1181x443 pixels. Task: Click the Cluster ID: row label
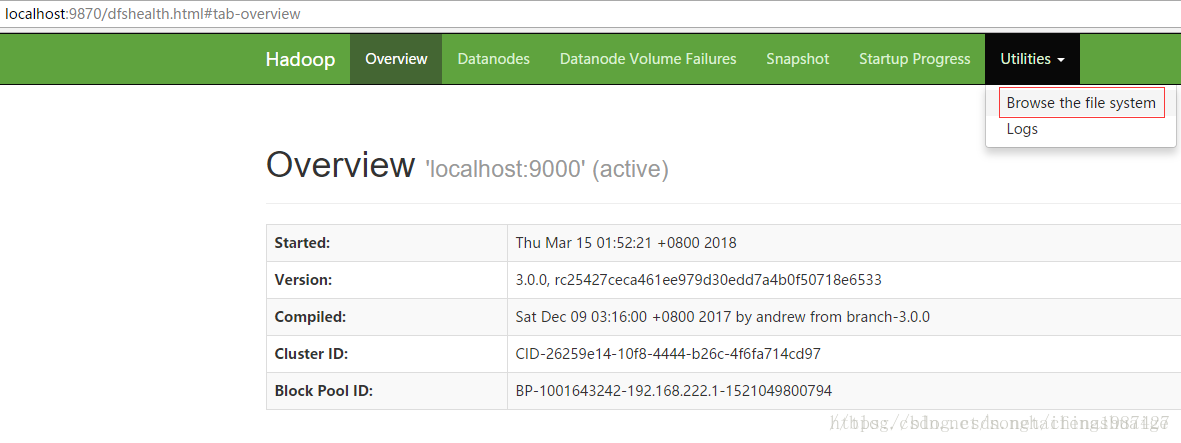[x=311, y=353]
